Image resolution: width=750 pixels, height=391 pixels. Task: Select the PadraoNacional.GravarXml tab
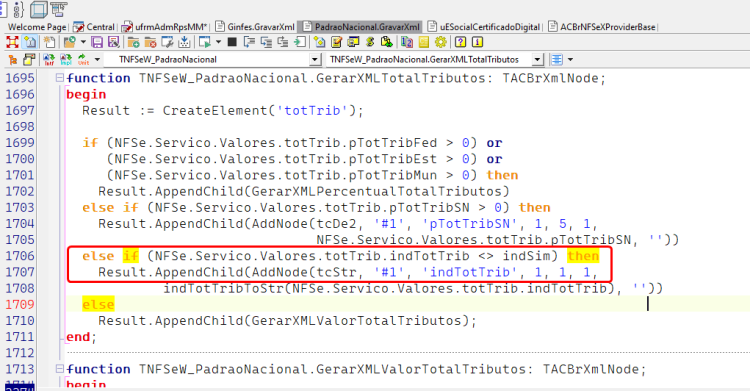(x=361, y=27)
